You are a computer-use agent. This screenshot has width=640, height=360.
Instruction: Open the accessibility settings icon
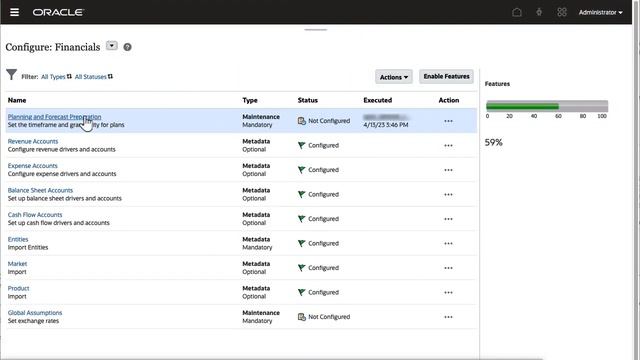tap(539, 12)
